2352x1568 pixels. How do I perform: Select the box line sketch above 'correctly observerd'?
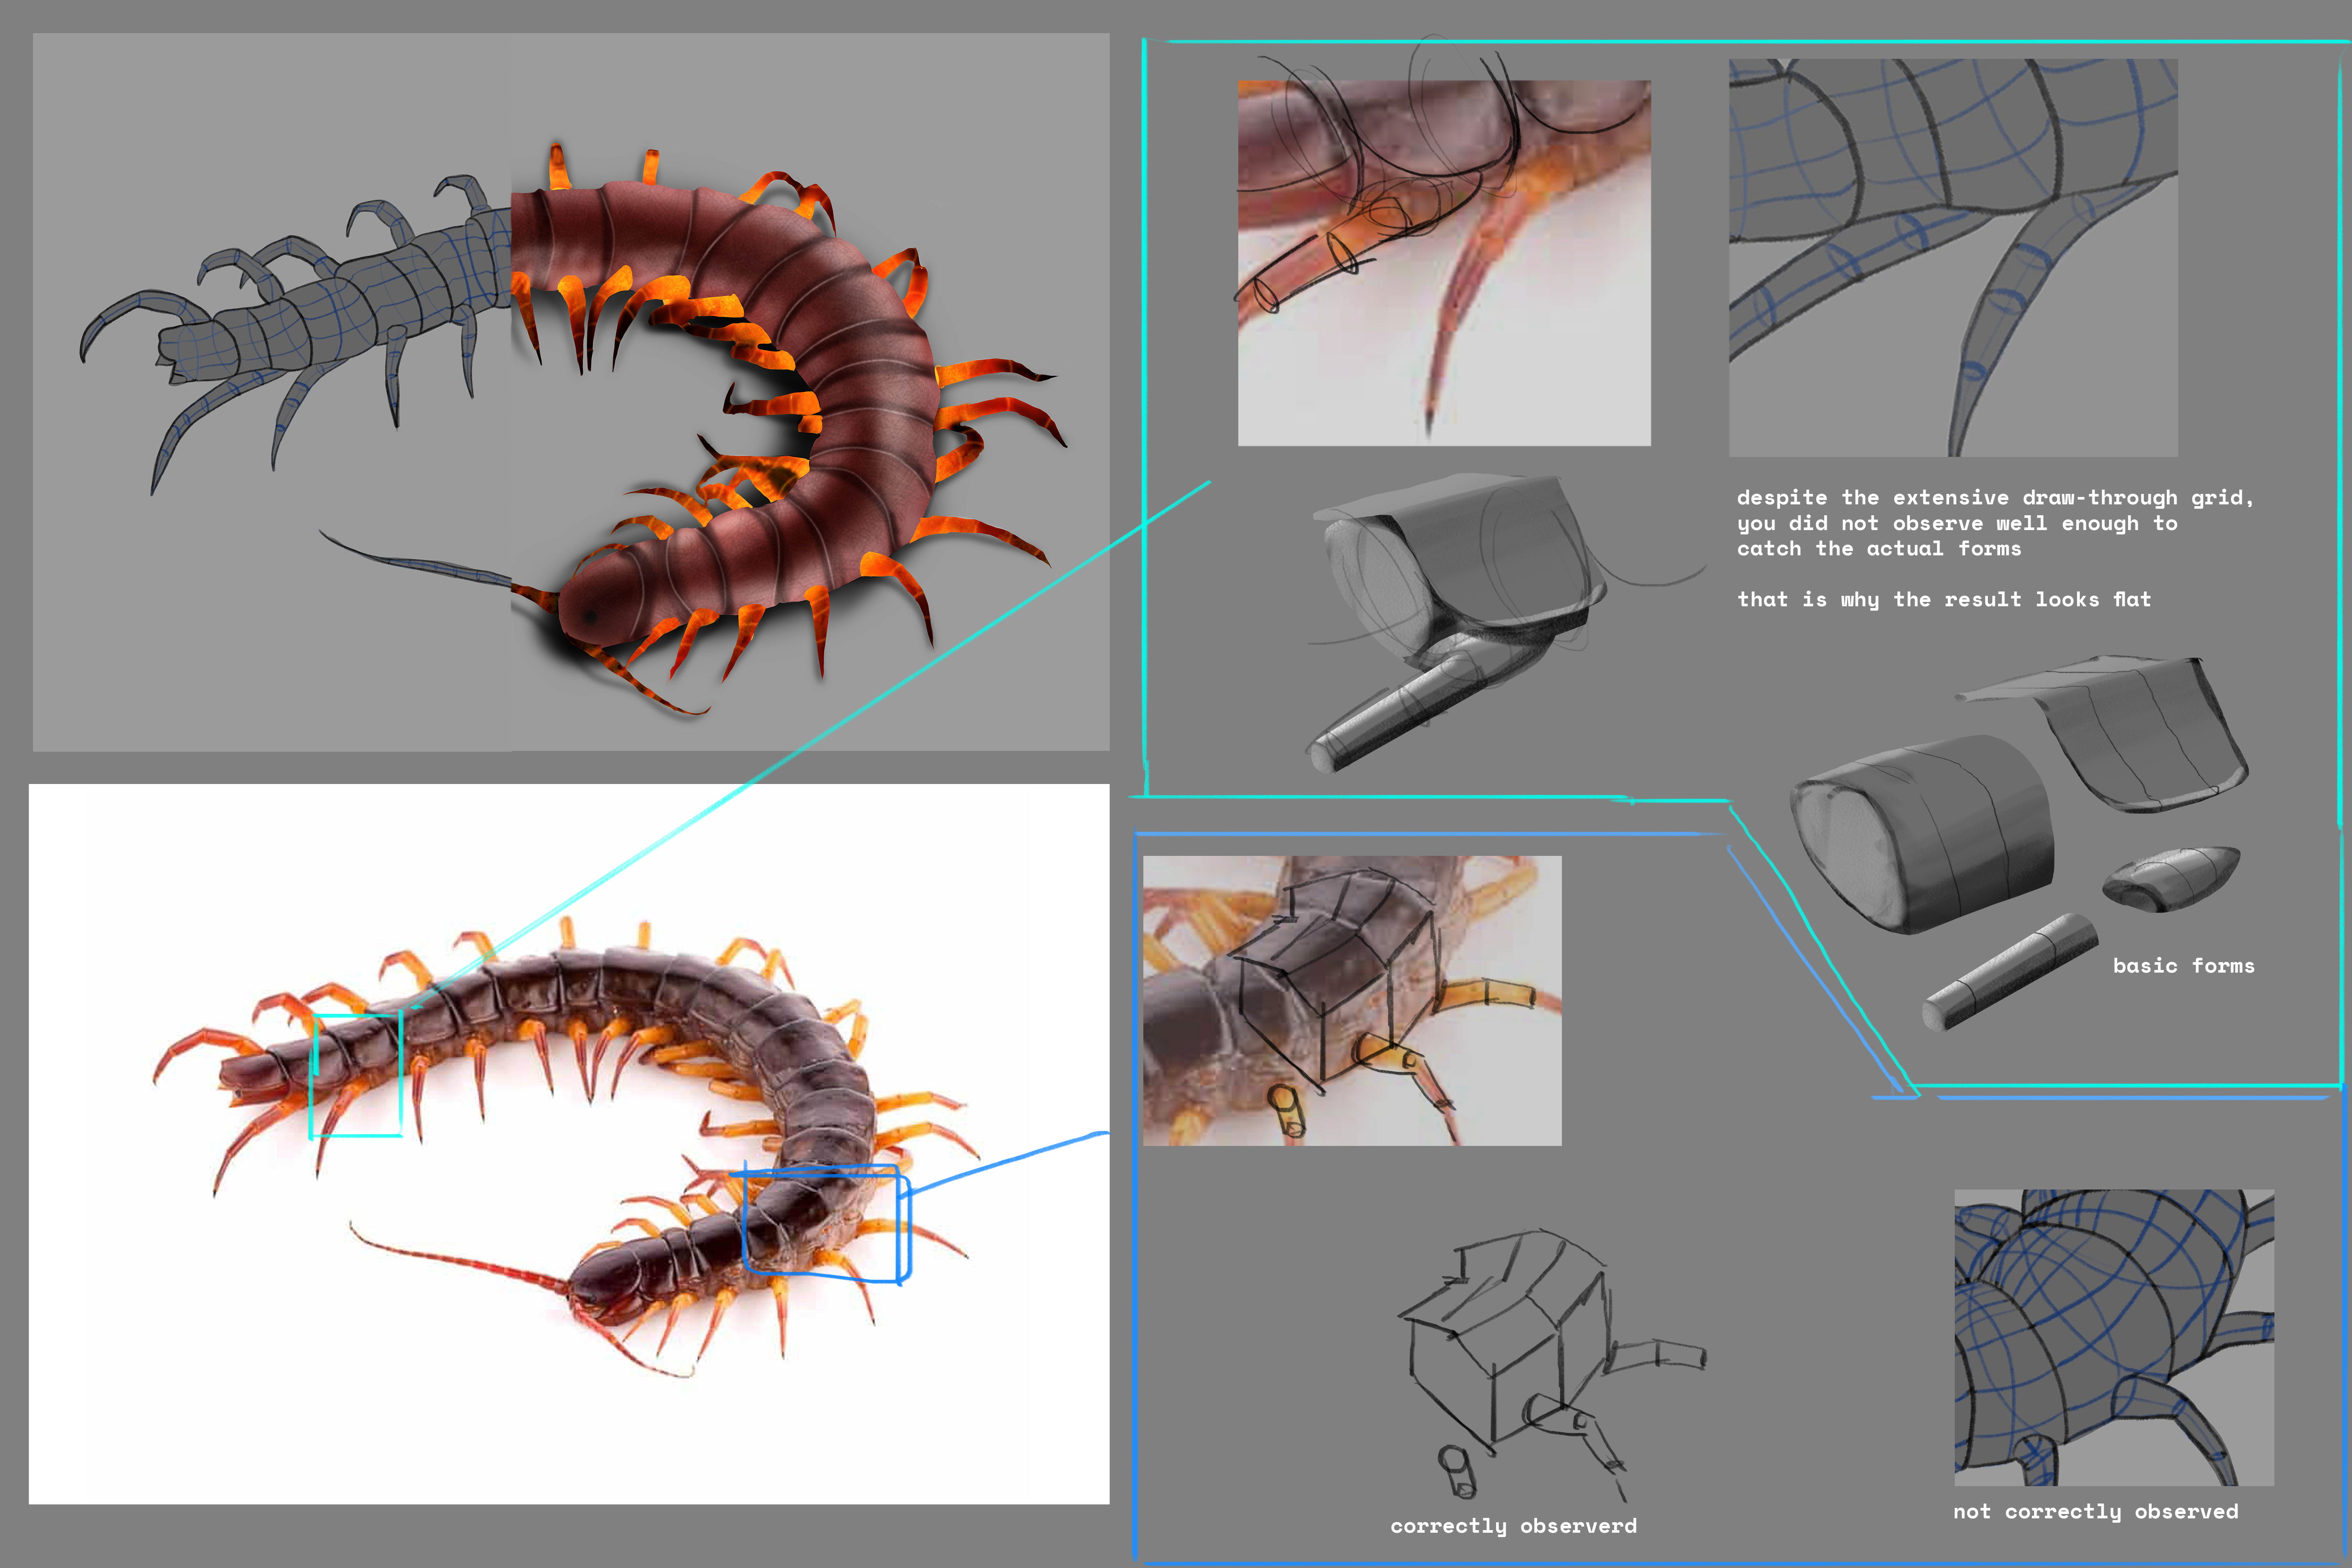pos(1552,1365)
